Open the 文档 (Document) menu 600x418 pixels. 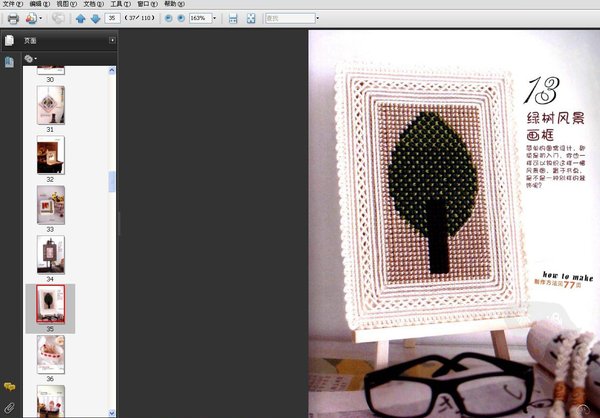click(93, 4)
